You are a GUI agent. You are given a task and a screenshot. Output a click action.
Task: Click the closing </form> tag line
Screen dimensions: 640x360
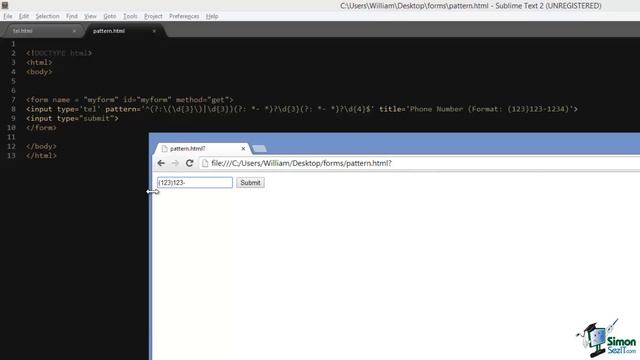[41, 128]
